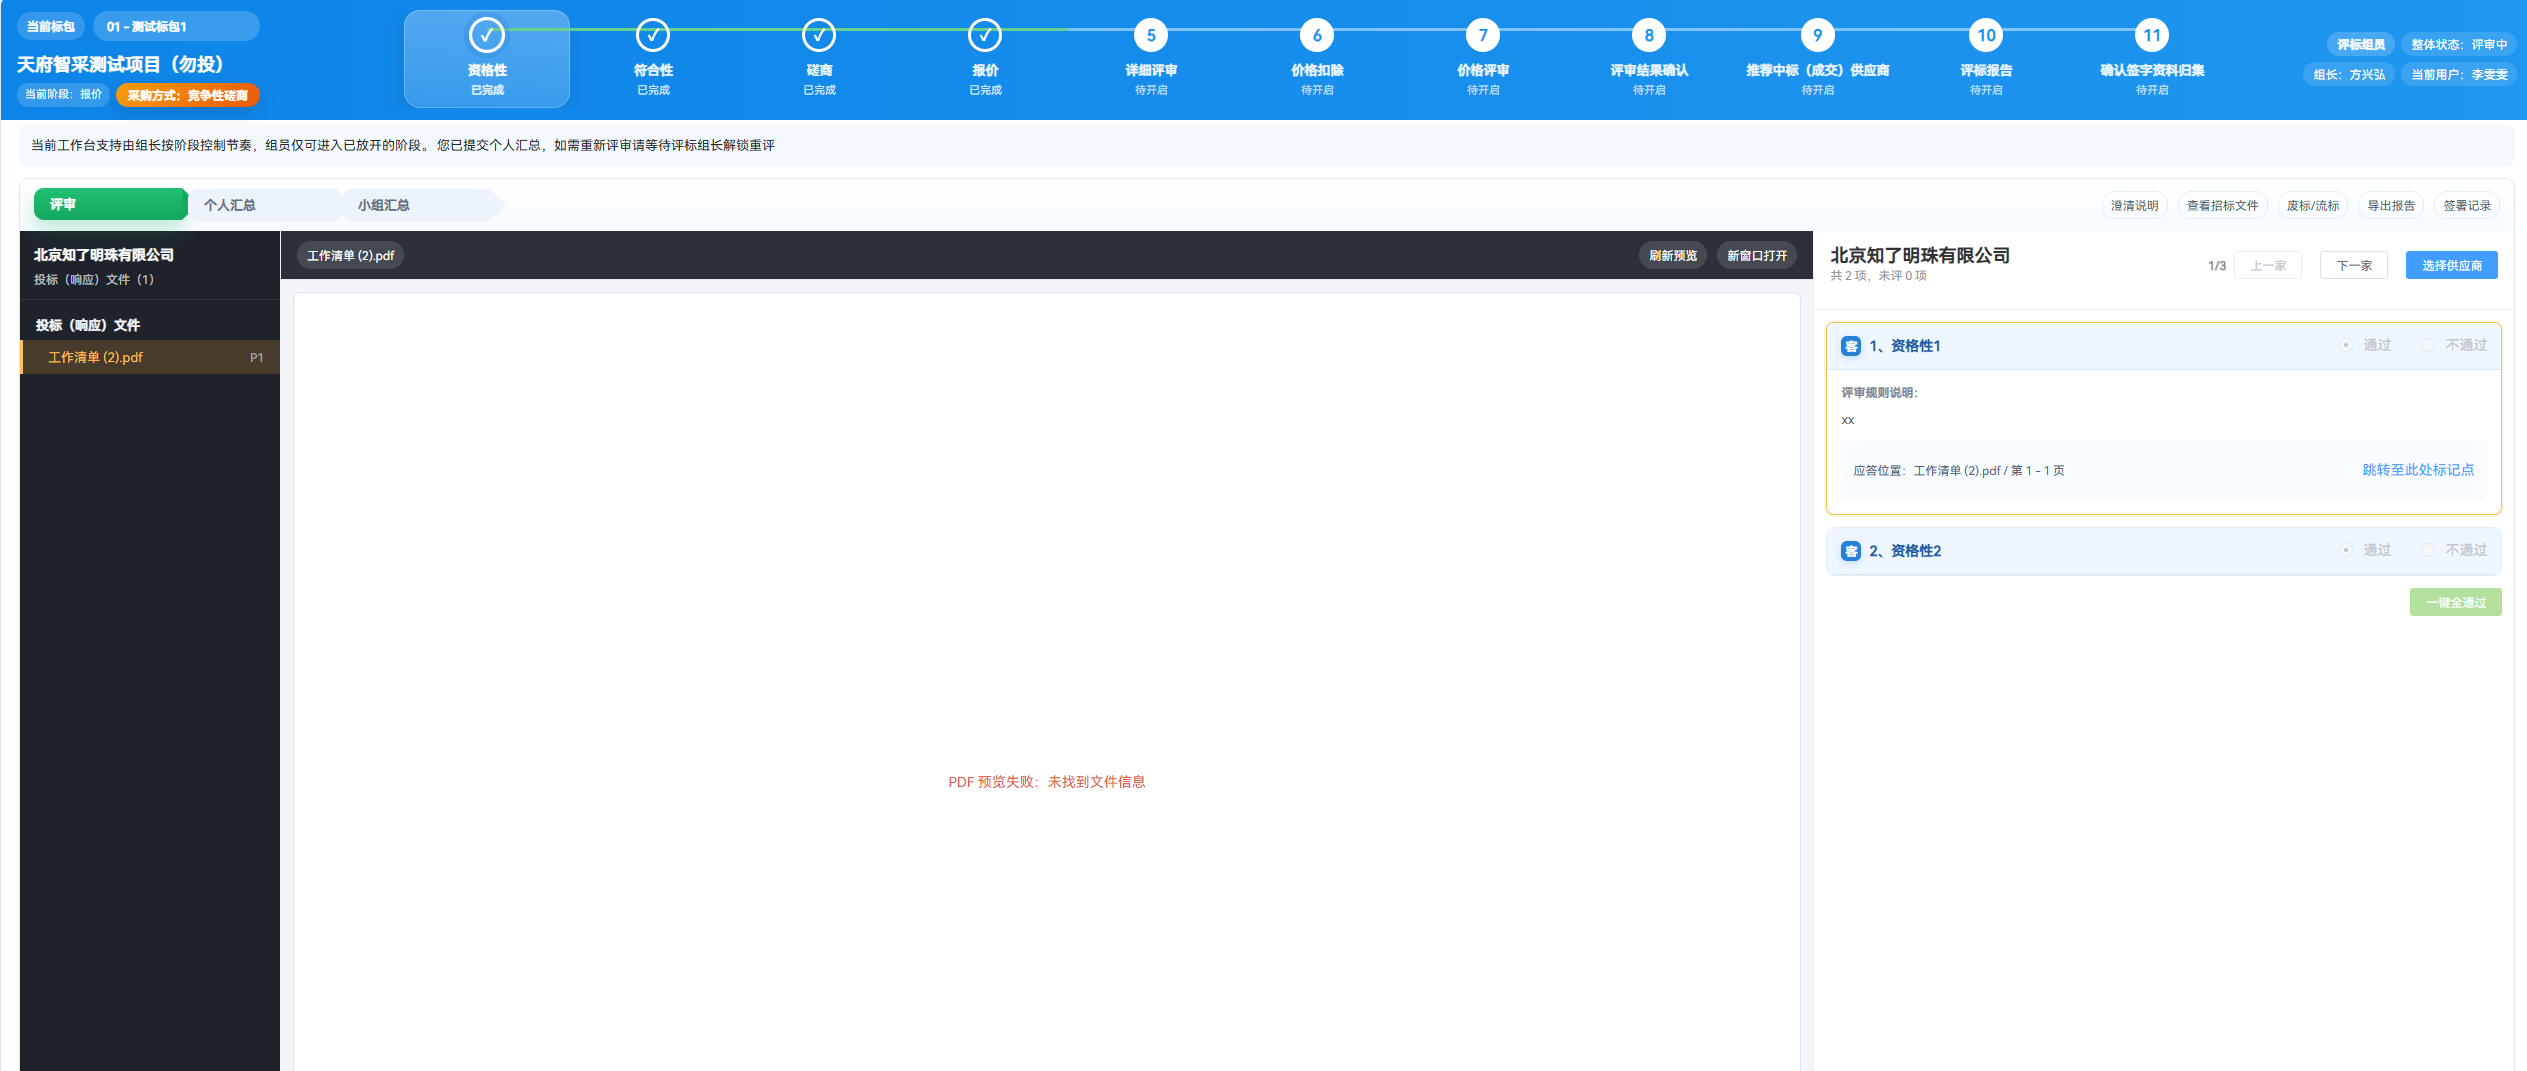
Task: Click the 下一家 button
Action: pos(2354,265)
